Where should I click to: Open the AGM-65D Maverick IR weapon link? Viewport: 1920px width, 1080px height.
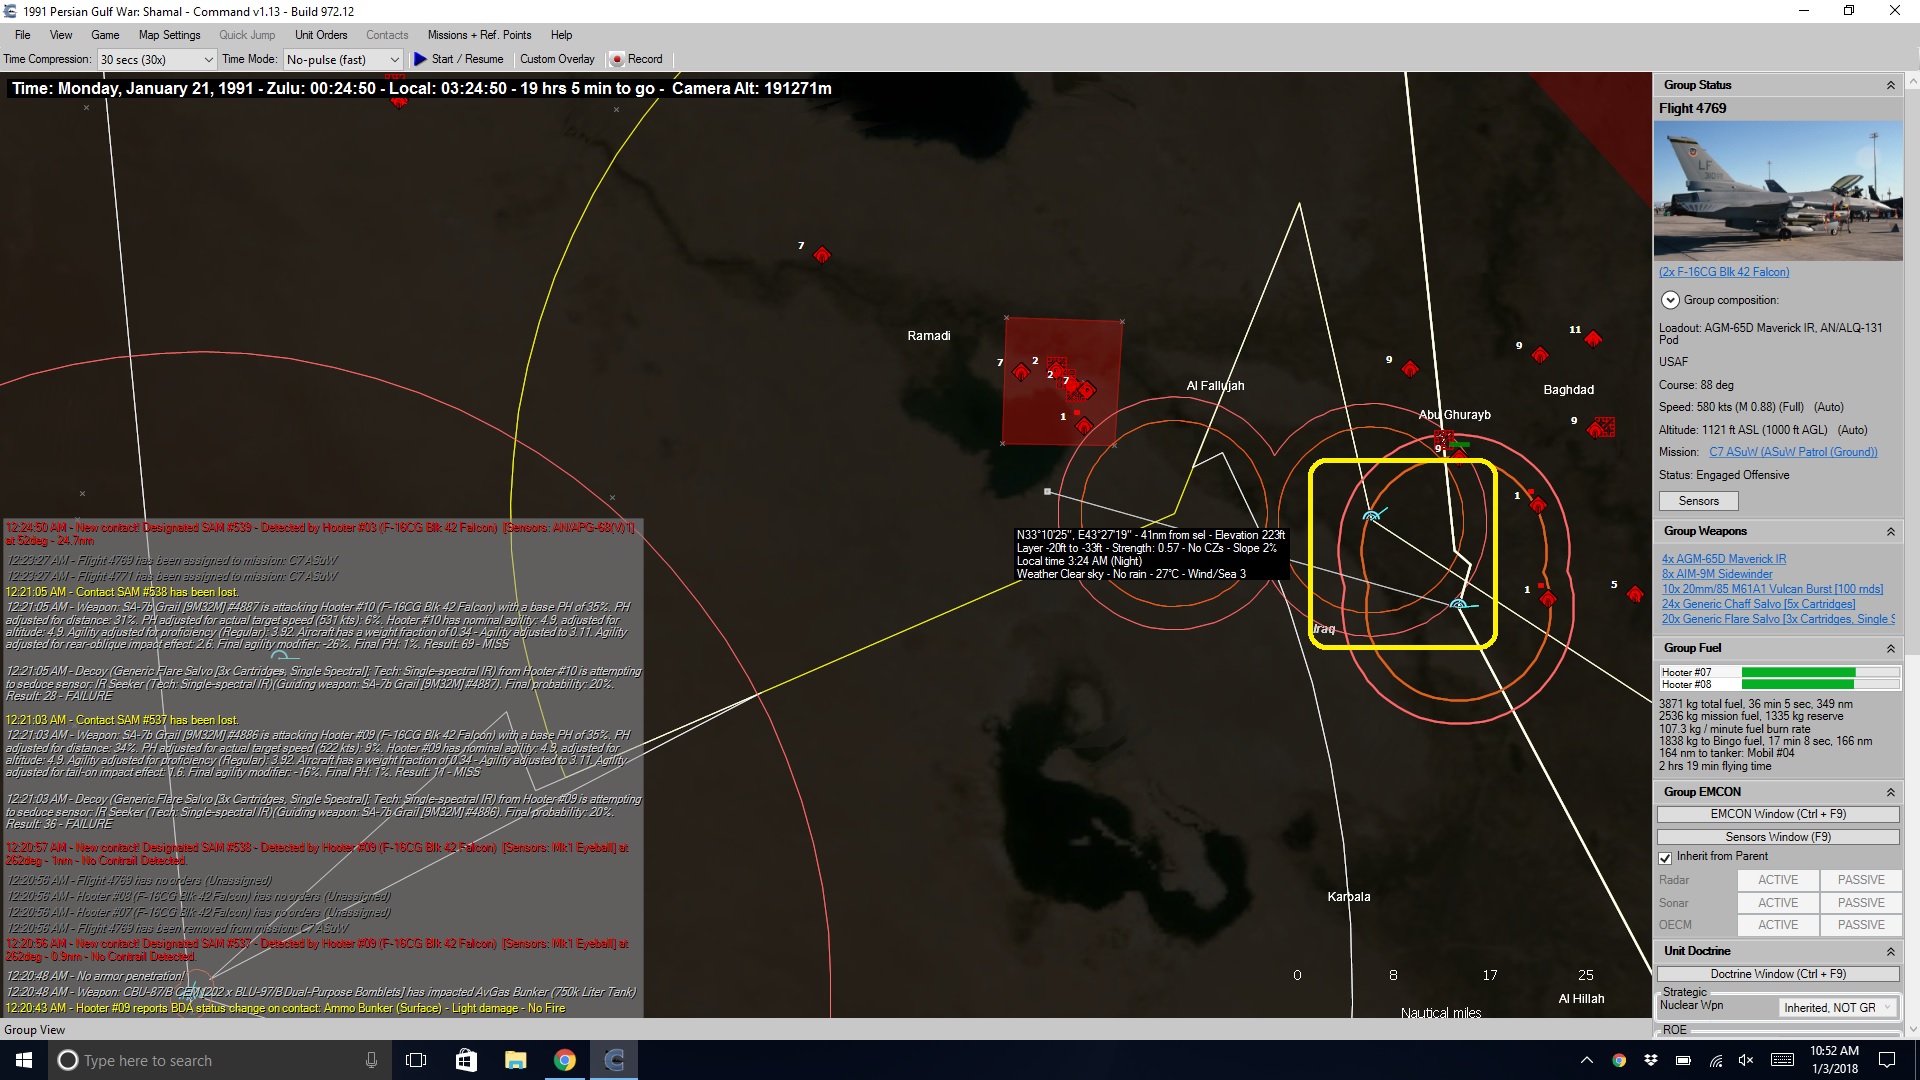click(x=1723, y=559)
